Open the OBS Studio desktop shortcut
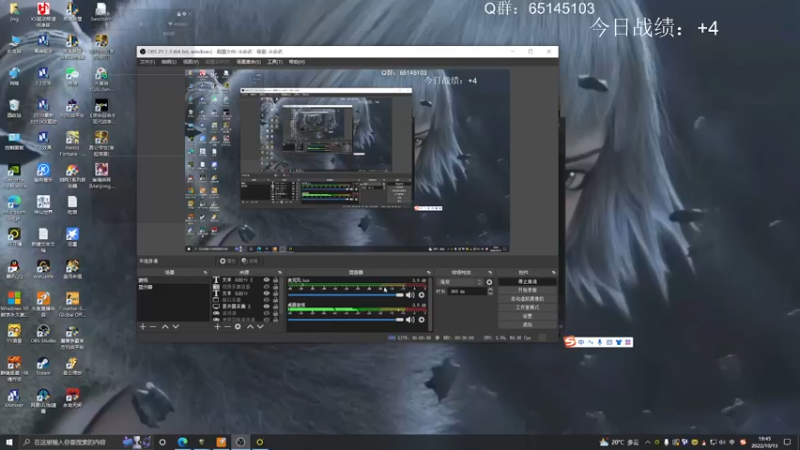Image resolution: width=800 pixels, height=450 pixels. (43, 334)
